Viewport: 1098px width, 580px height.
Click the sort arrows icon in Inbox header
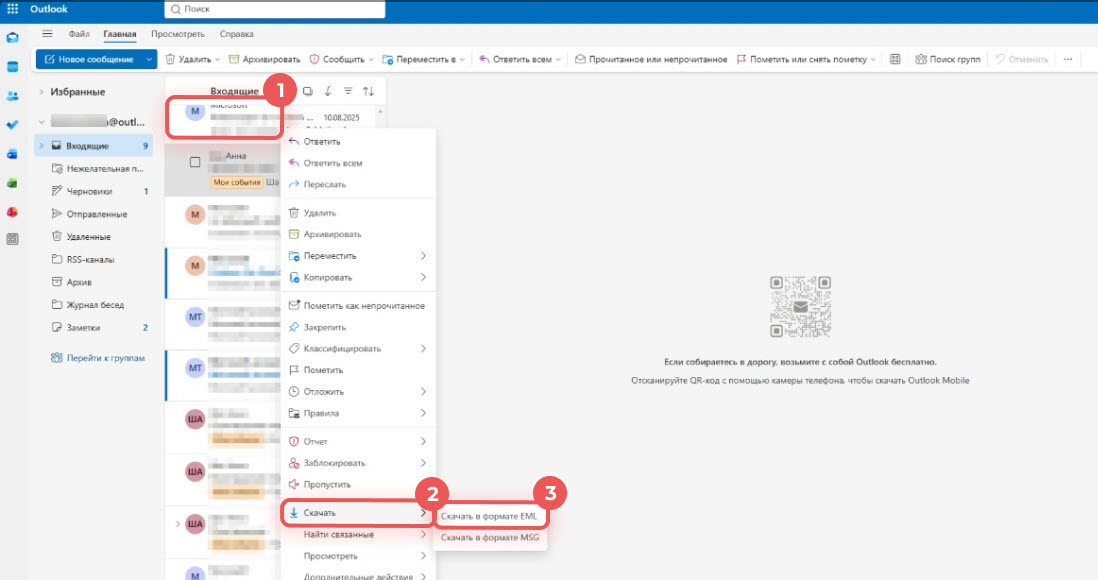coord(368,91)
